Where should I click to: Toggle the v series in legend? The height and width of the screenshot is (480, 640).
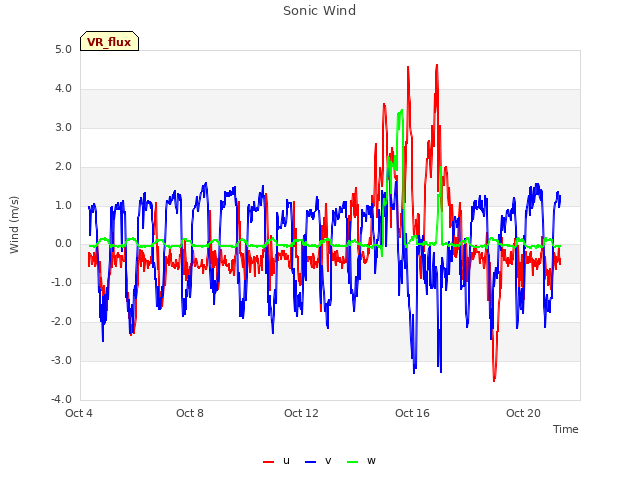(318, 461)
